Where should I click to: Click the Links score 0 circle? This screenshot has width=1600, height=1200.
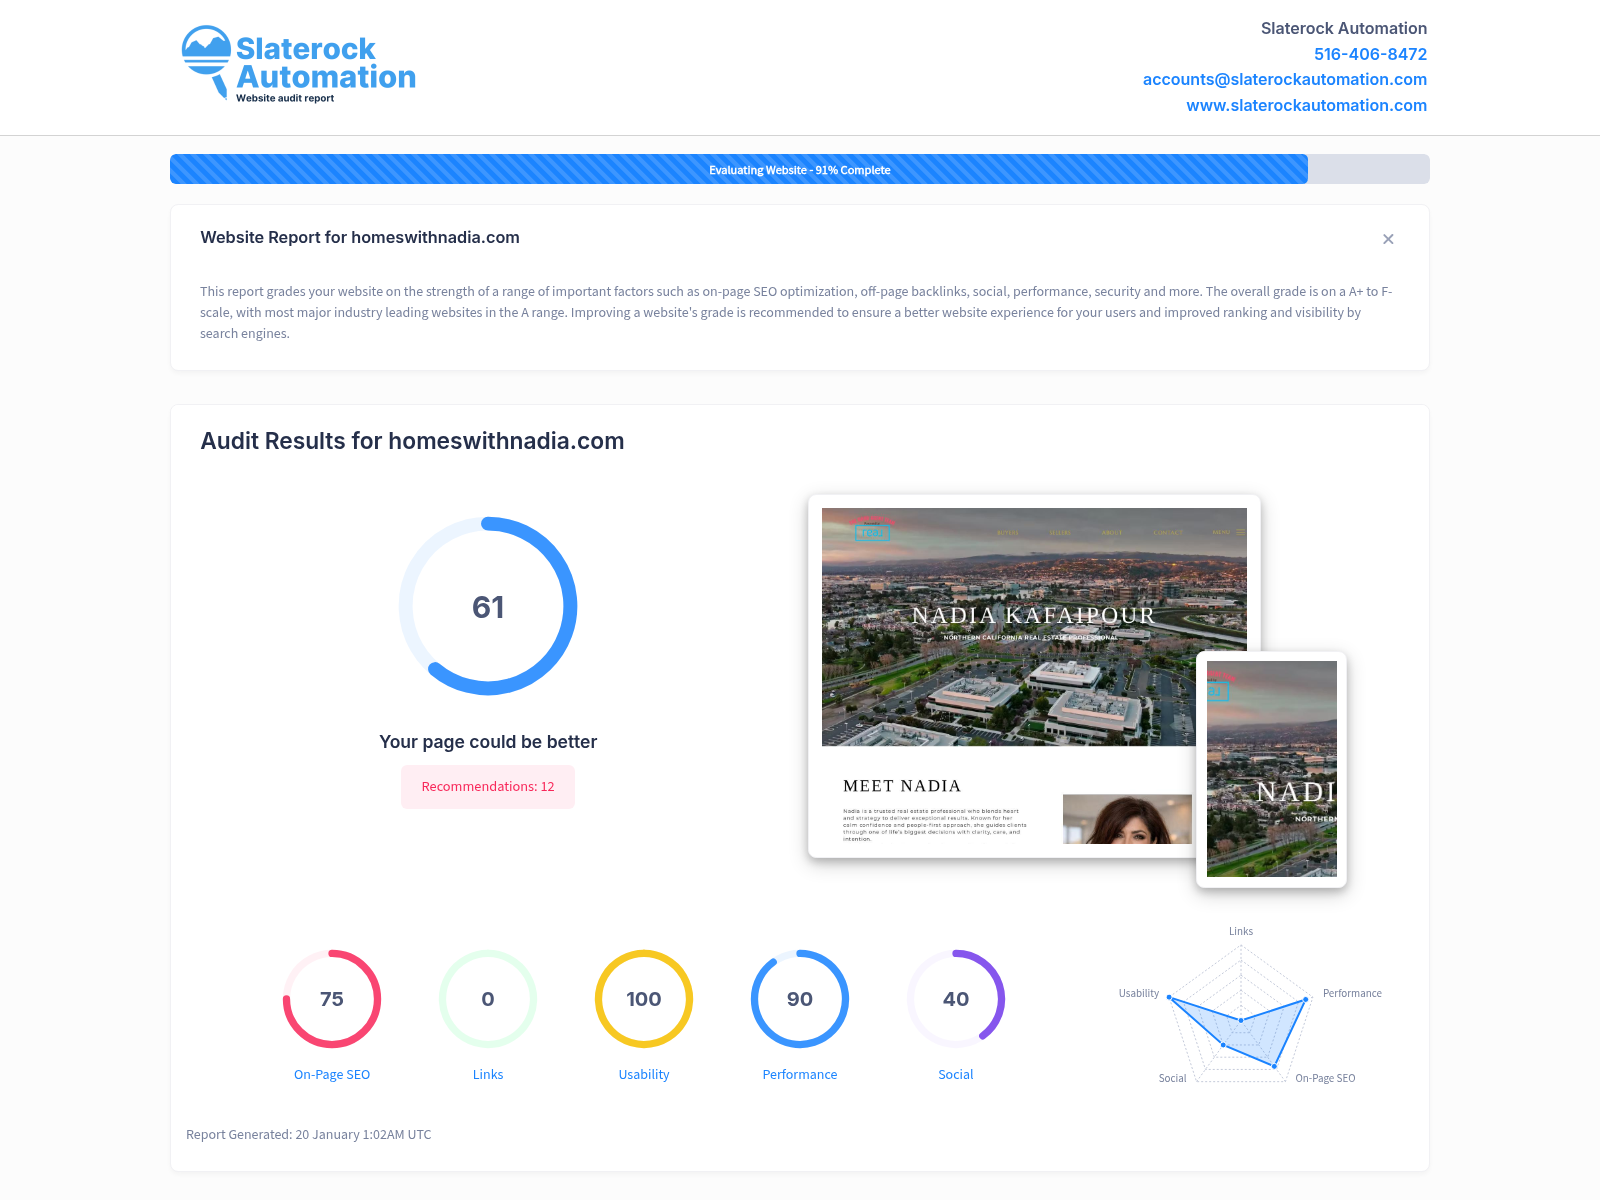point(488,999)
